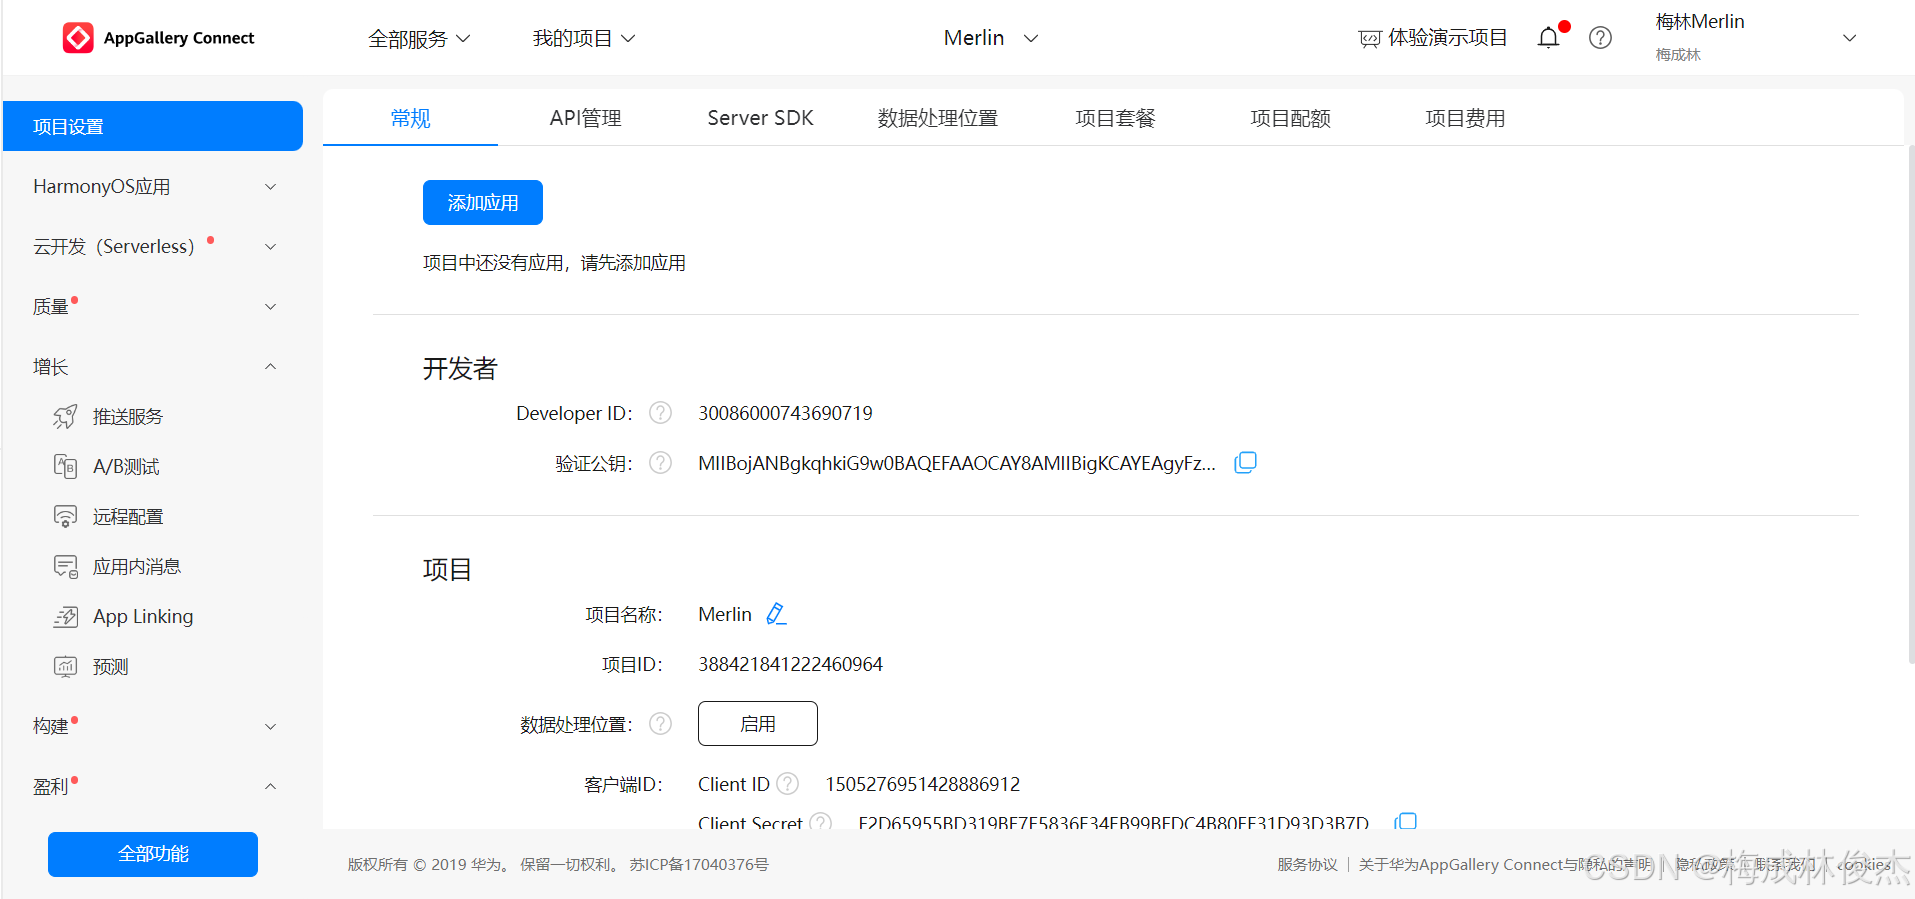Click the App Linking icon
The height and width of the screenshot is (899, 1915).
pos(65,617)
